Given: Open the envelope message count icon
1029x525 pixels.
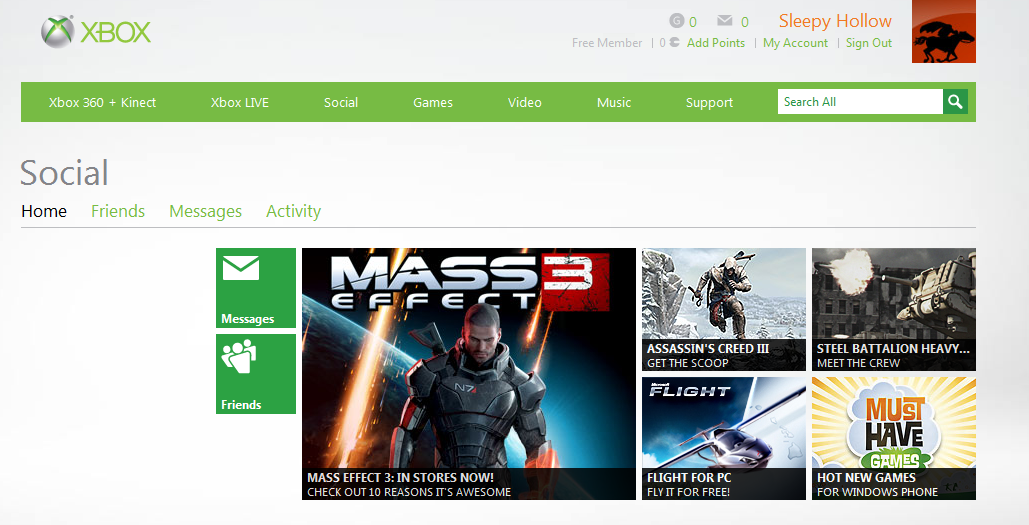Looking at the screenshot, I should coord(724,20).
